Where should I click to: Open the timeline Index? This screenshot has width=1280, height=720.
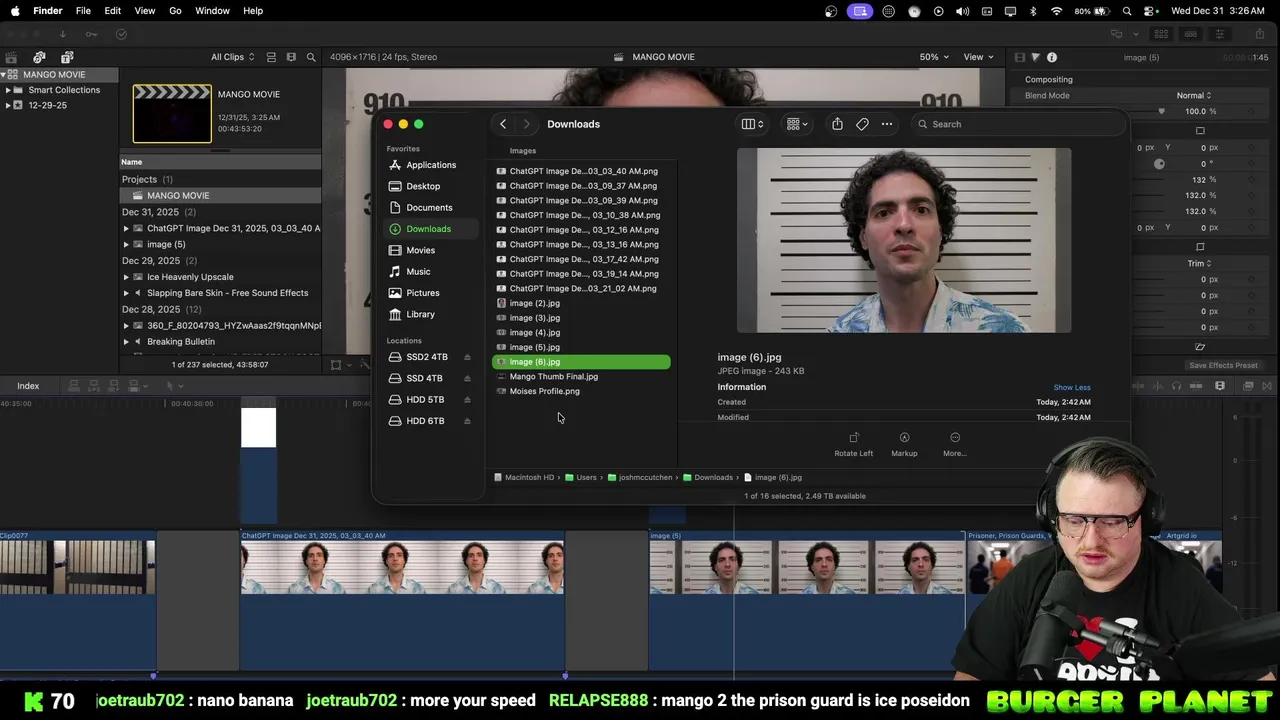tap(28, 386)
